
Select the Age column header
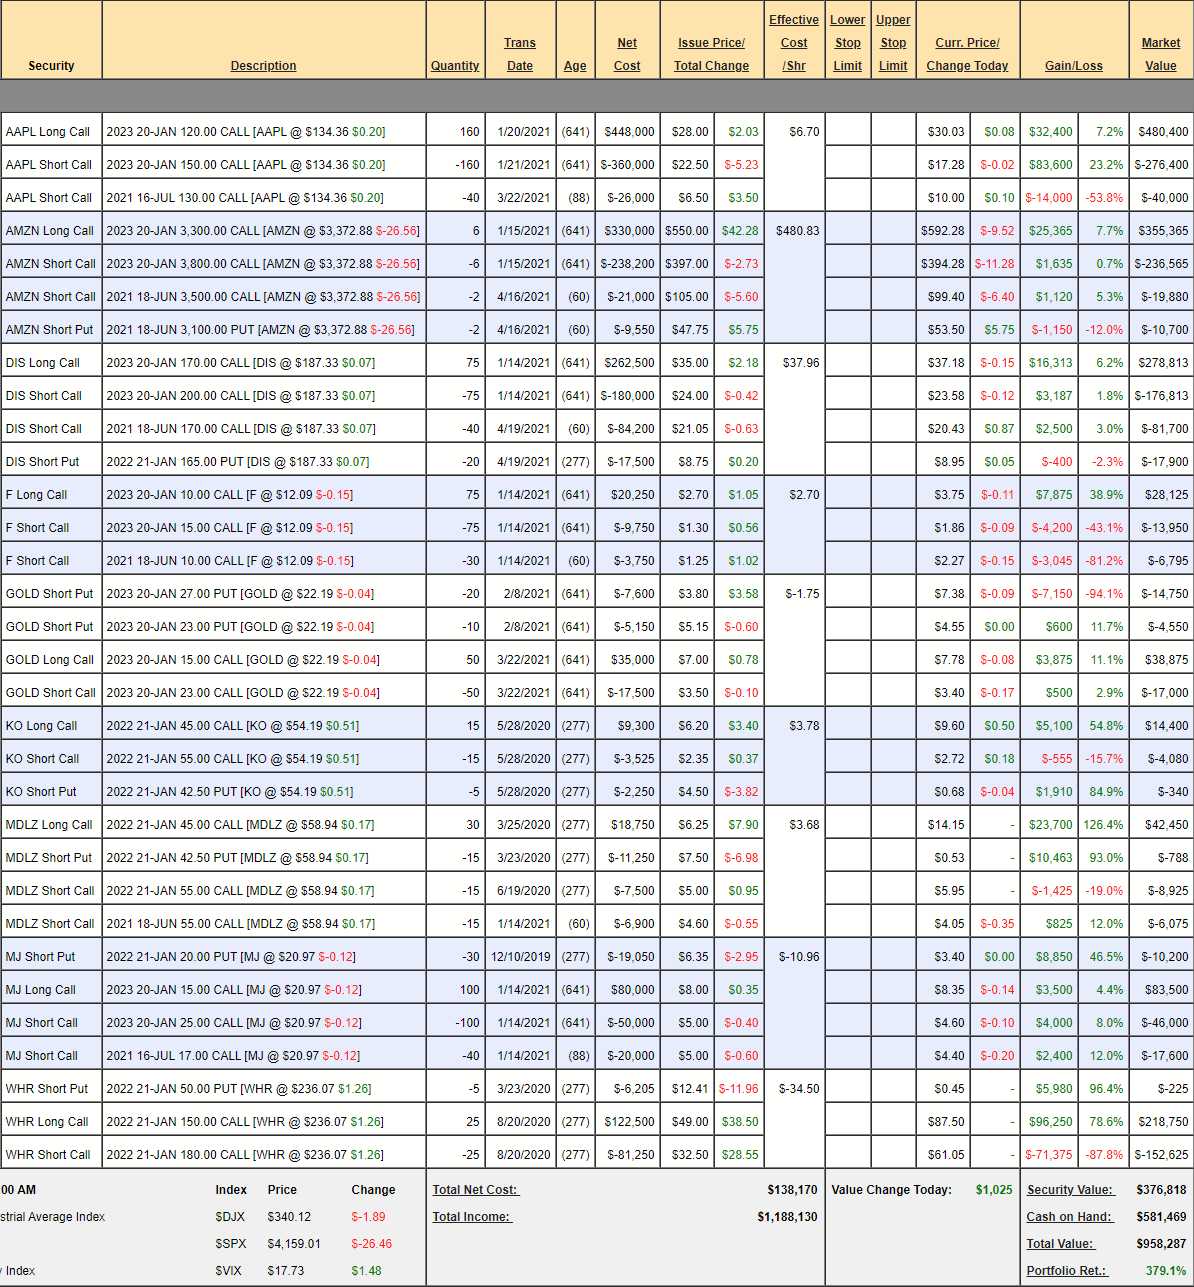click(x=575, y=66)
